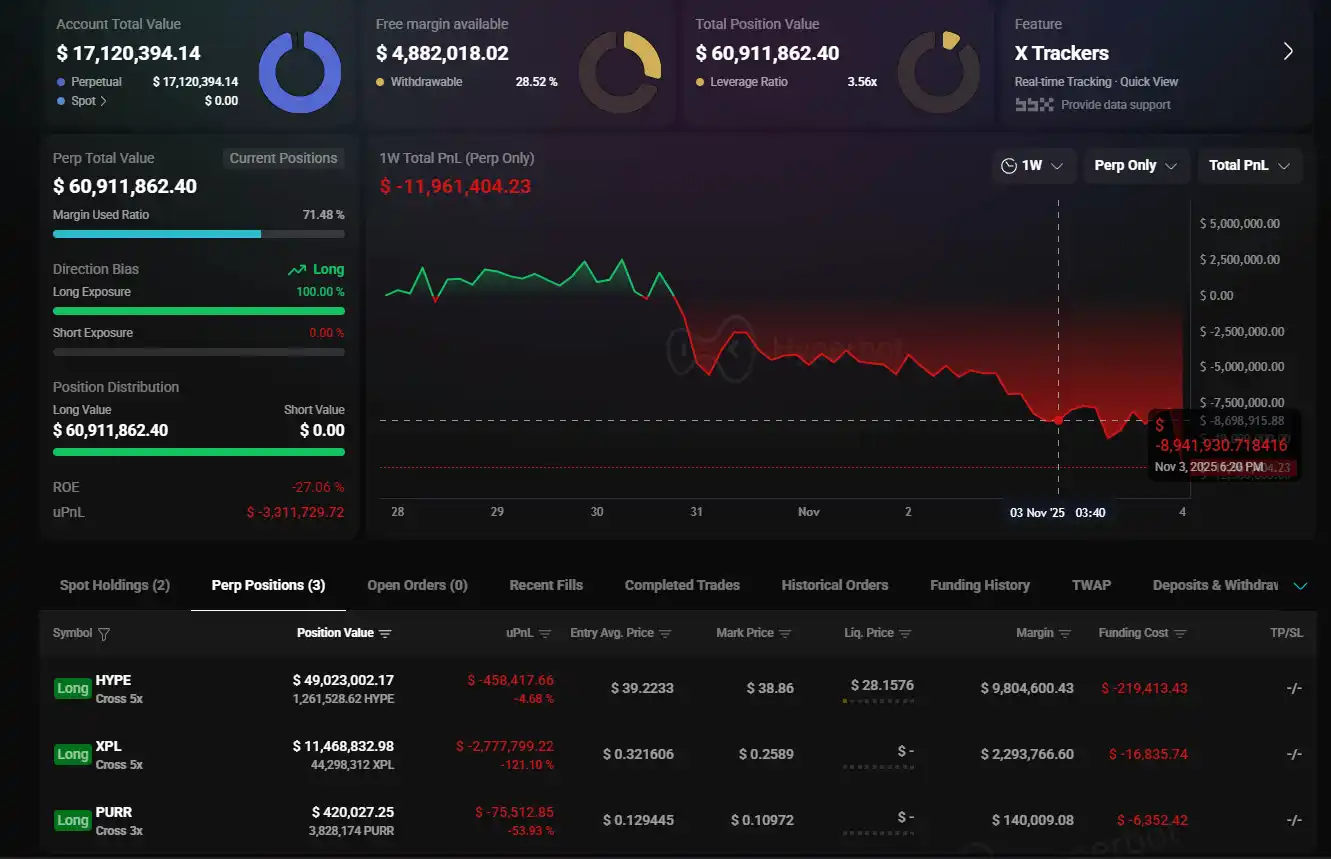Screen dimensions: 1331x859
Task: Sort by Entry Avg. Price icon
Action: pos(665,634)
